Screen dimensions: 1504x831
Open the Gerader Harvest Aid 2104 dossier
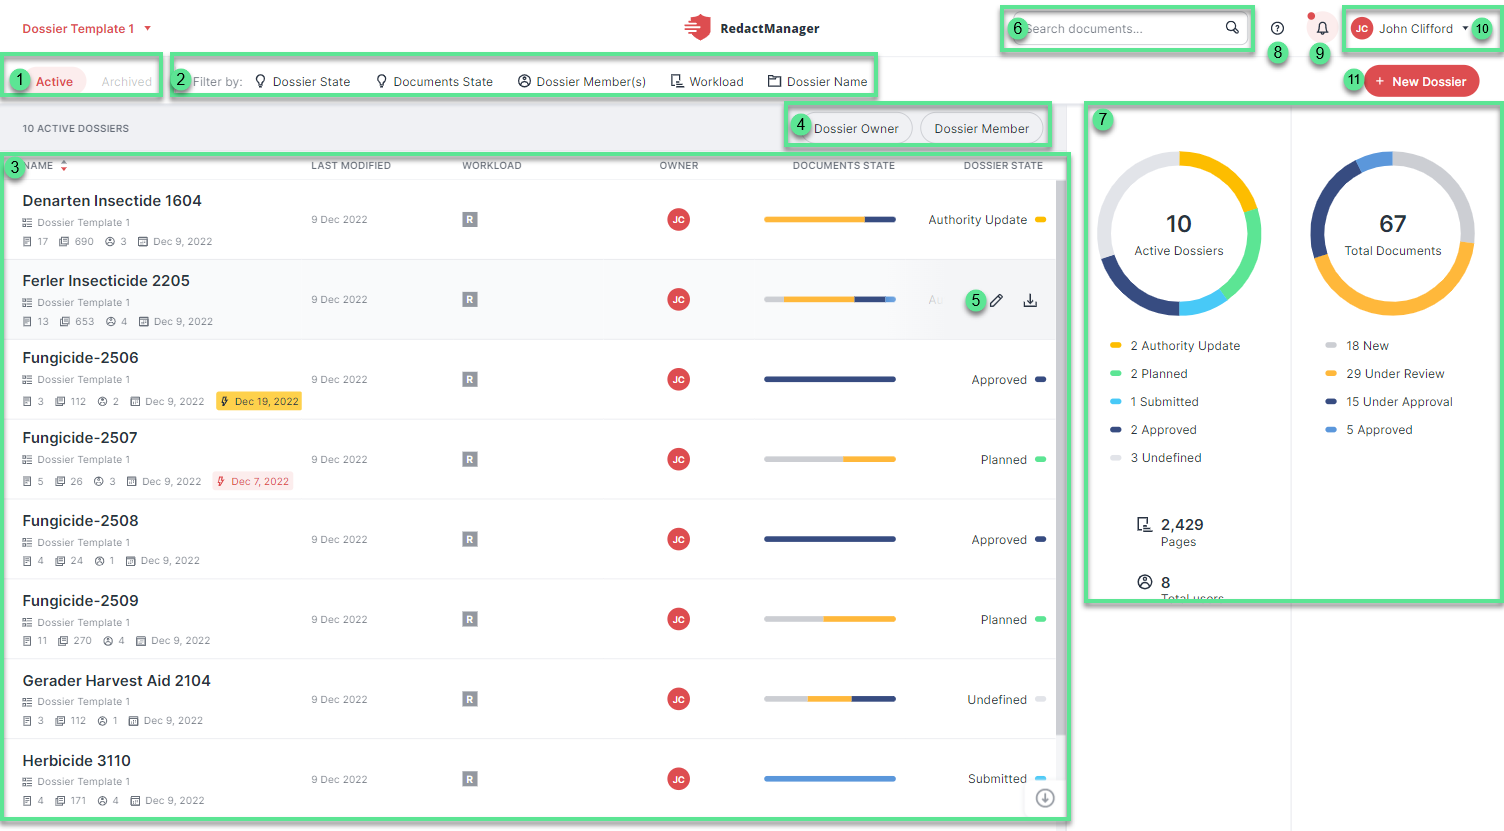click(116, 681)
